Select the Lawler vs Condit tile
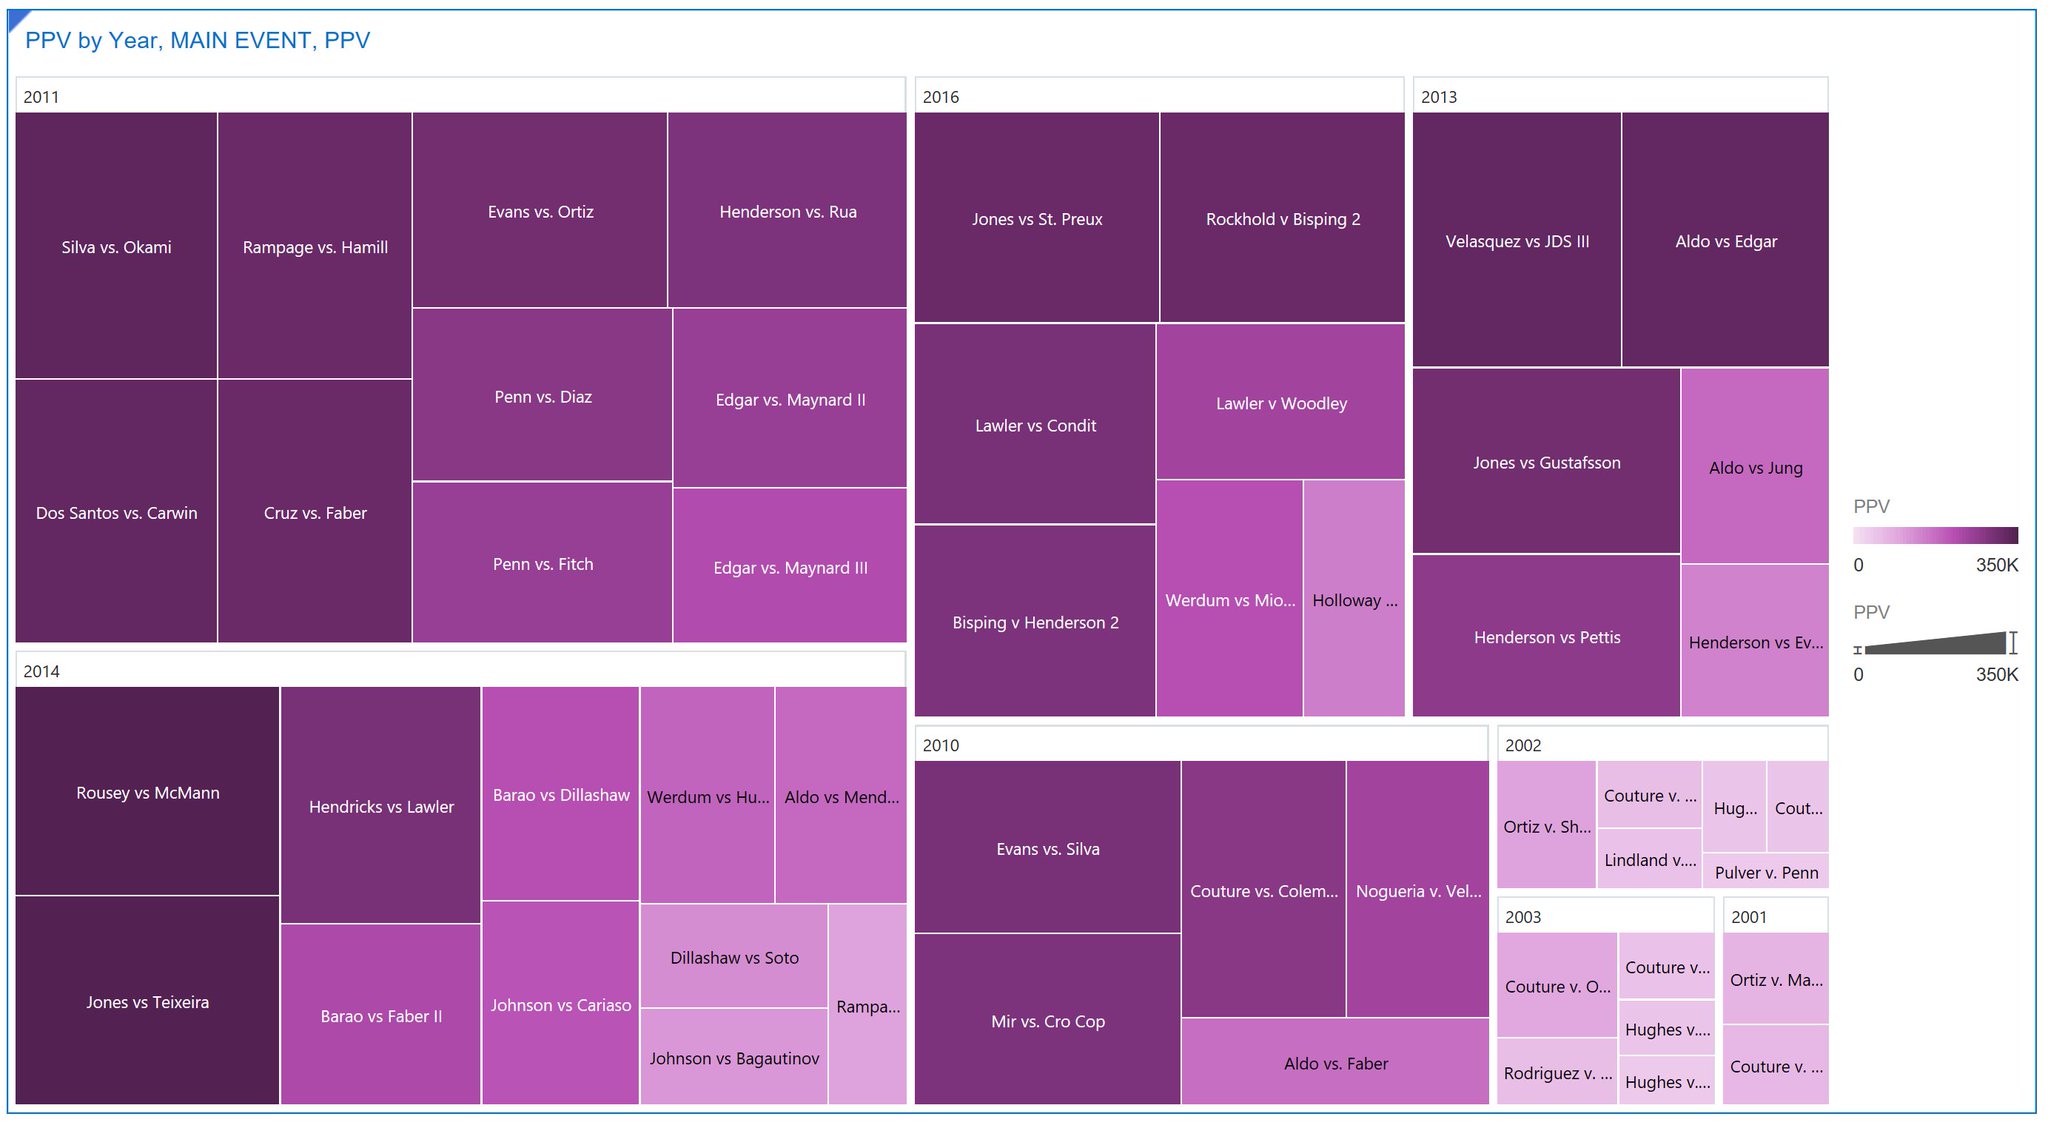 (1035, 424)
